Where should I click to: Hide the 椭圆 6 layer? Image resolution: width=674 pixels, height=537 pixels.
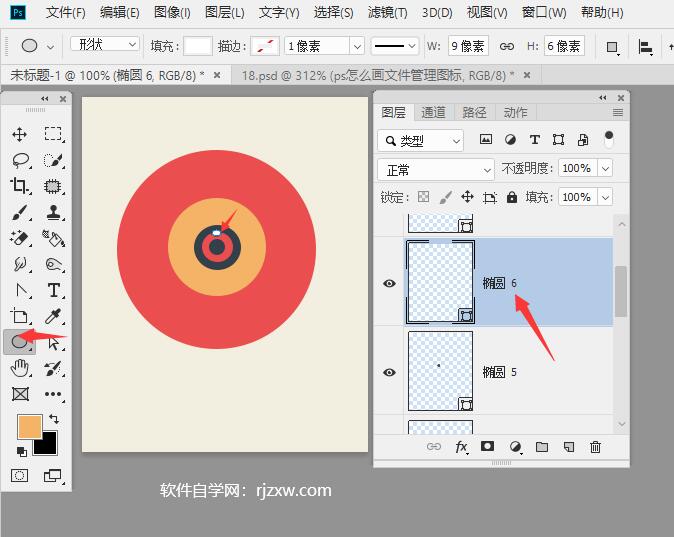(x=389, y=283)
